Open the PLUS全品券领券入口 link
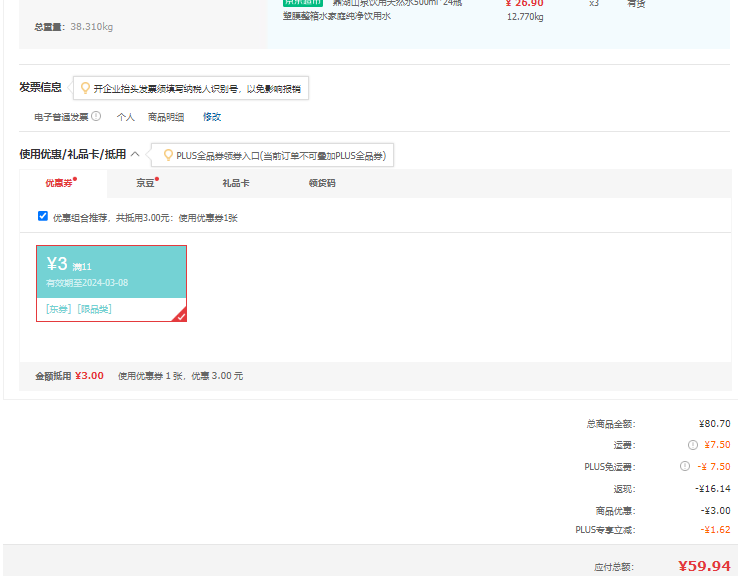This screenshot has height=576, width=738. coord(281,156)
